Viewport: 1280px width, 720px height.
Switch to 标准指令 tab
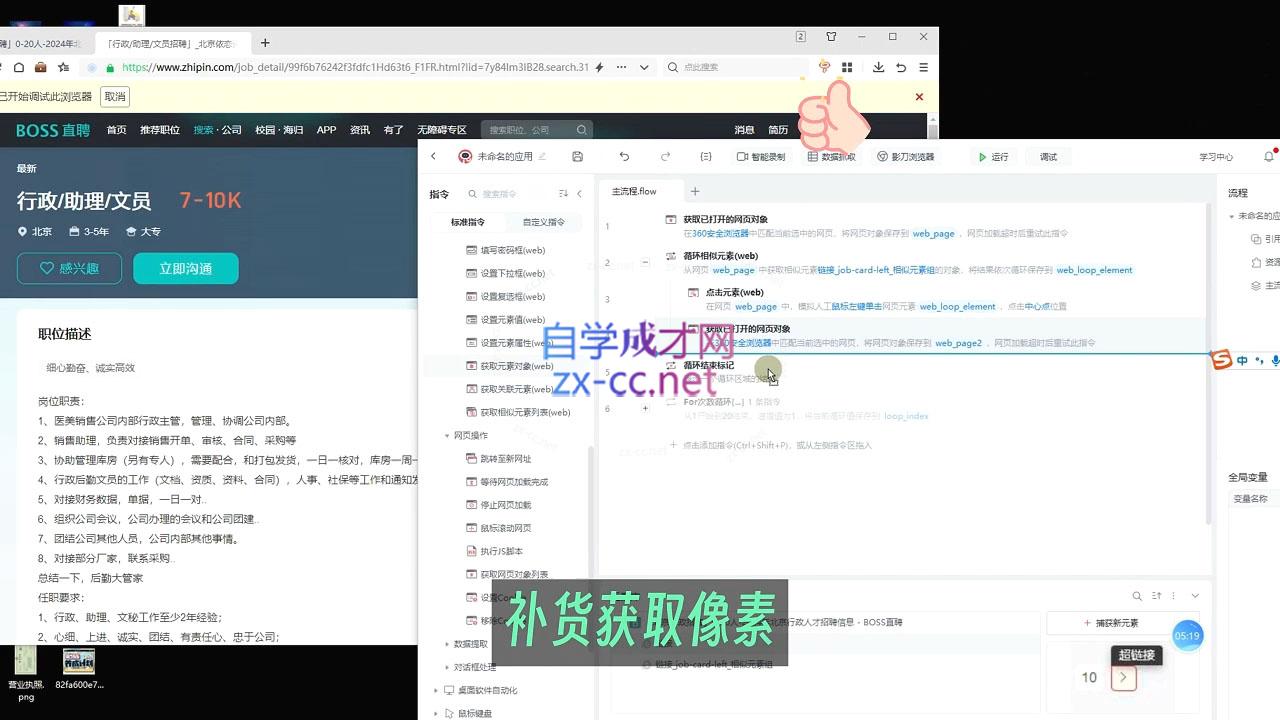[x=468, y=222]
